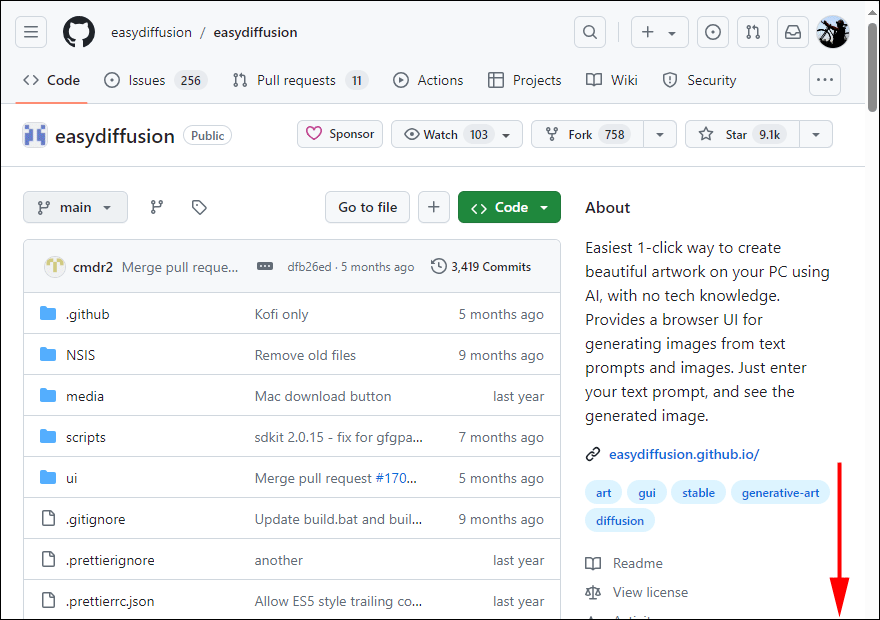Viewport: 880px width, 620px height.
Task: Open the Wiki tab
Action: (612, 80)
